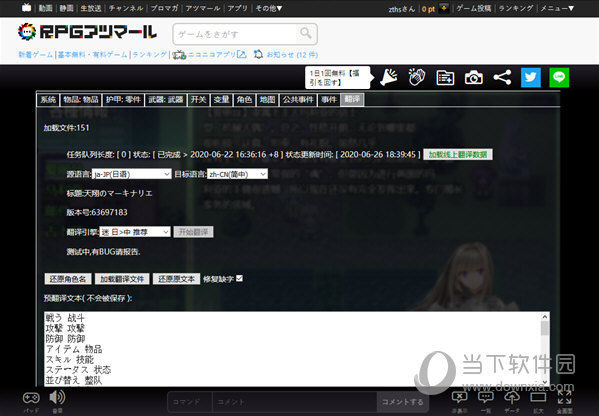Click the 还原角色名 button
Viewport: 599px width, 416px height.
(68, 278)
